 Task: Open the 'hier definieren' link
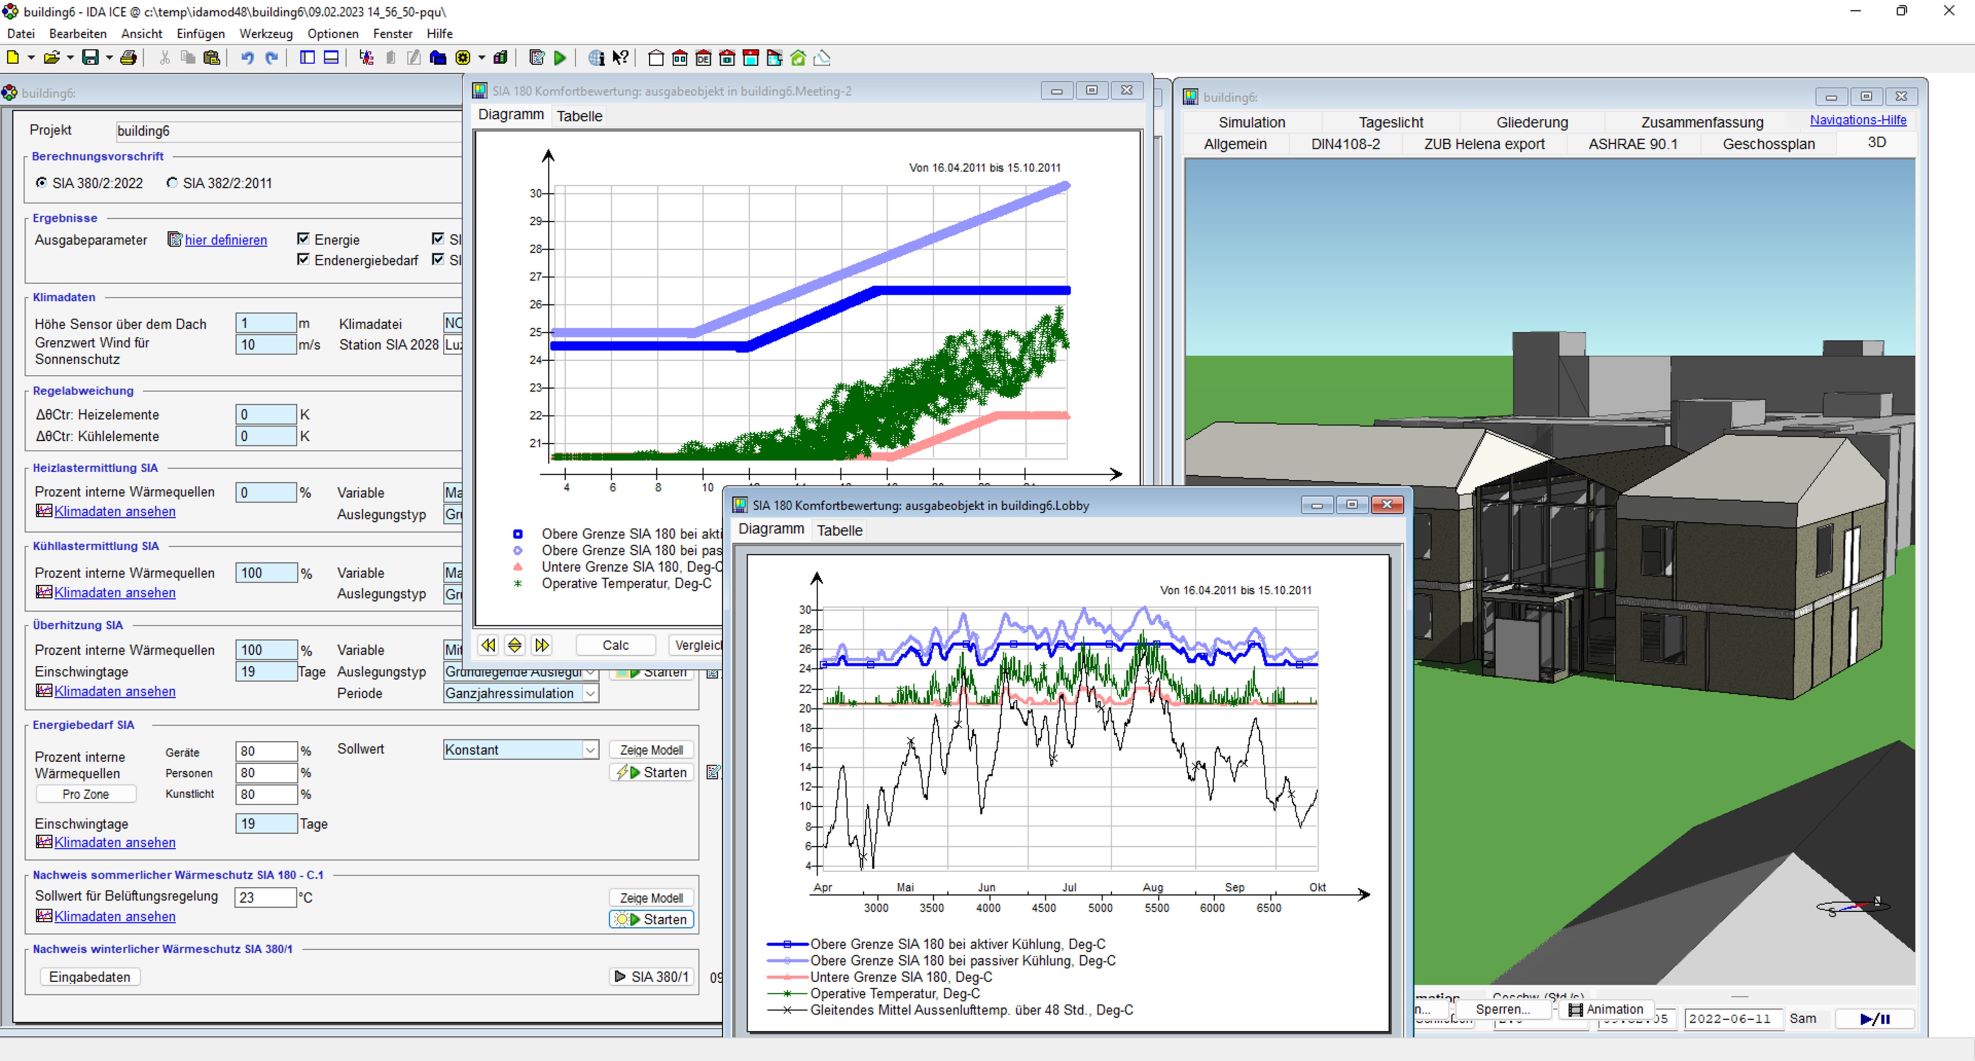[x=226, y=240]
